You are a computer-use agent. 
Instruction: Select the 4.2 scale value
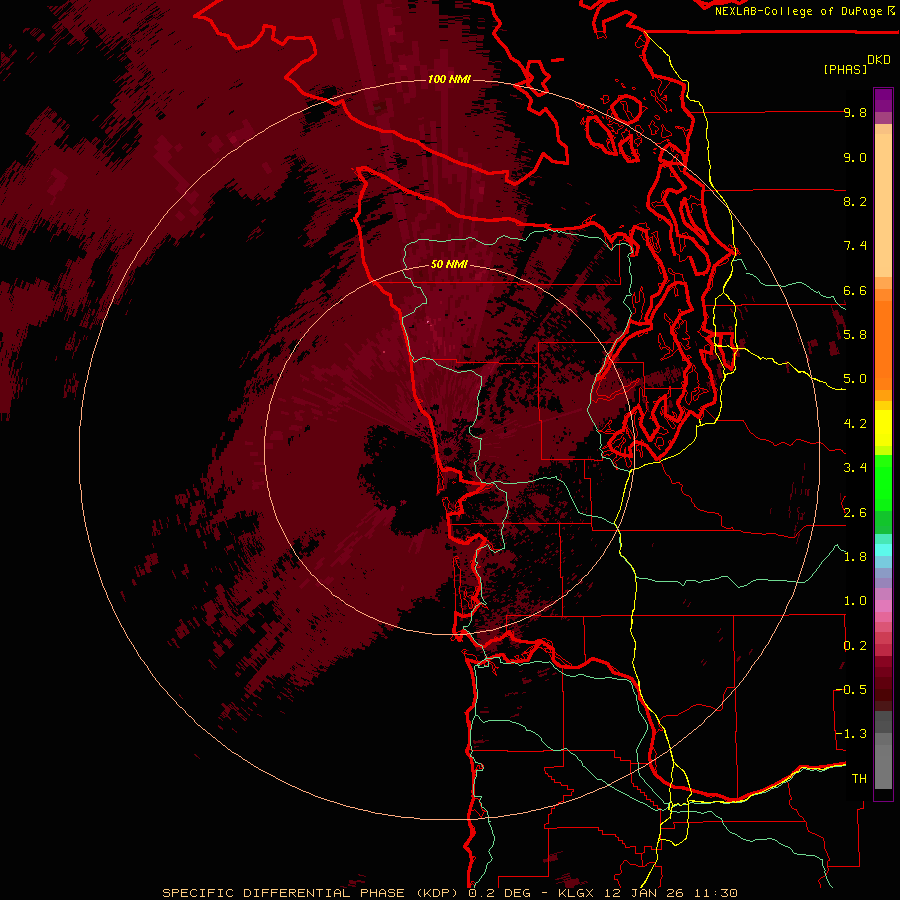tap(855, 424)
